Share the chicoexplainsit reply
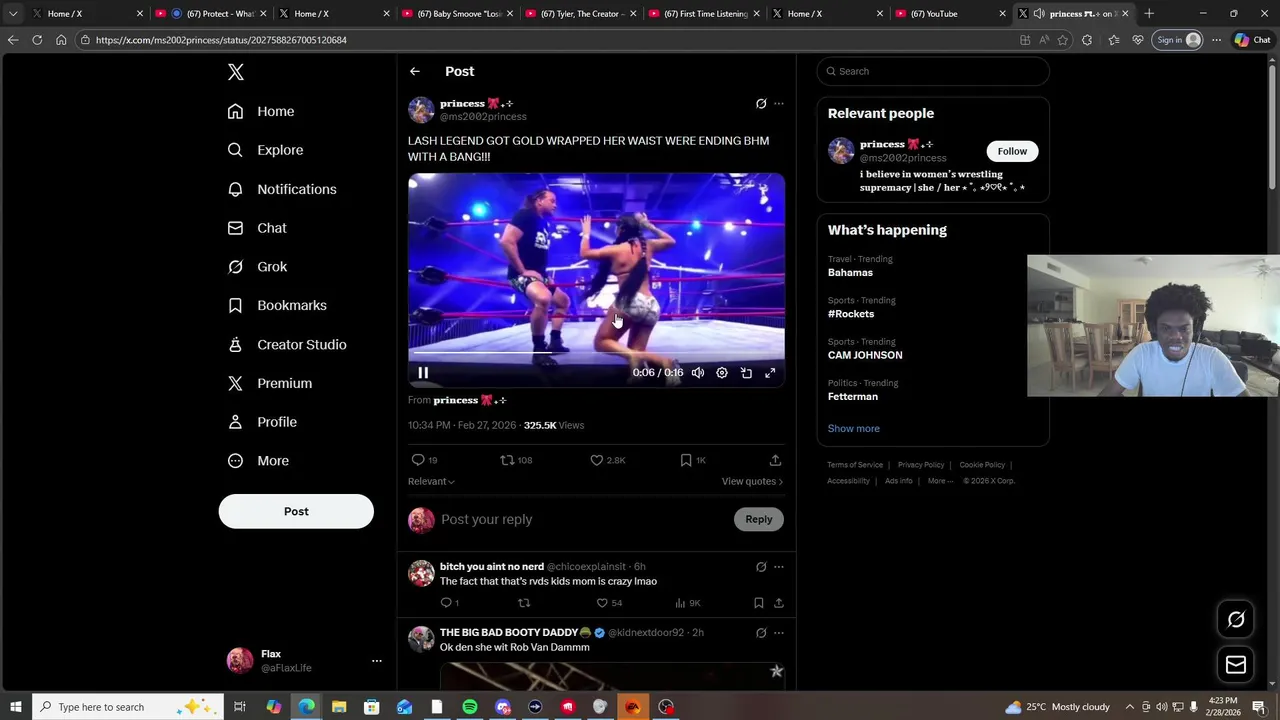Screen dimensions: 1280x720 (779, 603)
